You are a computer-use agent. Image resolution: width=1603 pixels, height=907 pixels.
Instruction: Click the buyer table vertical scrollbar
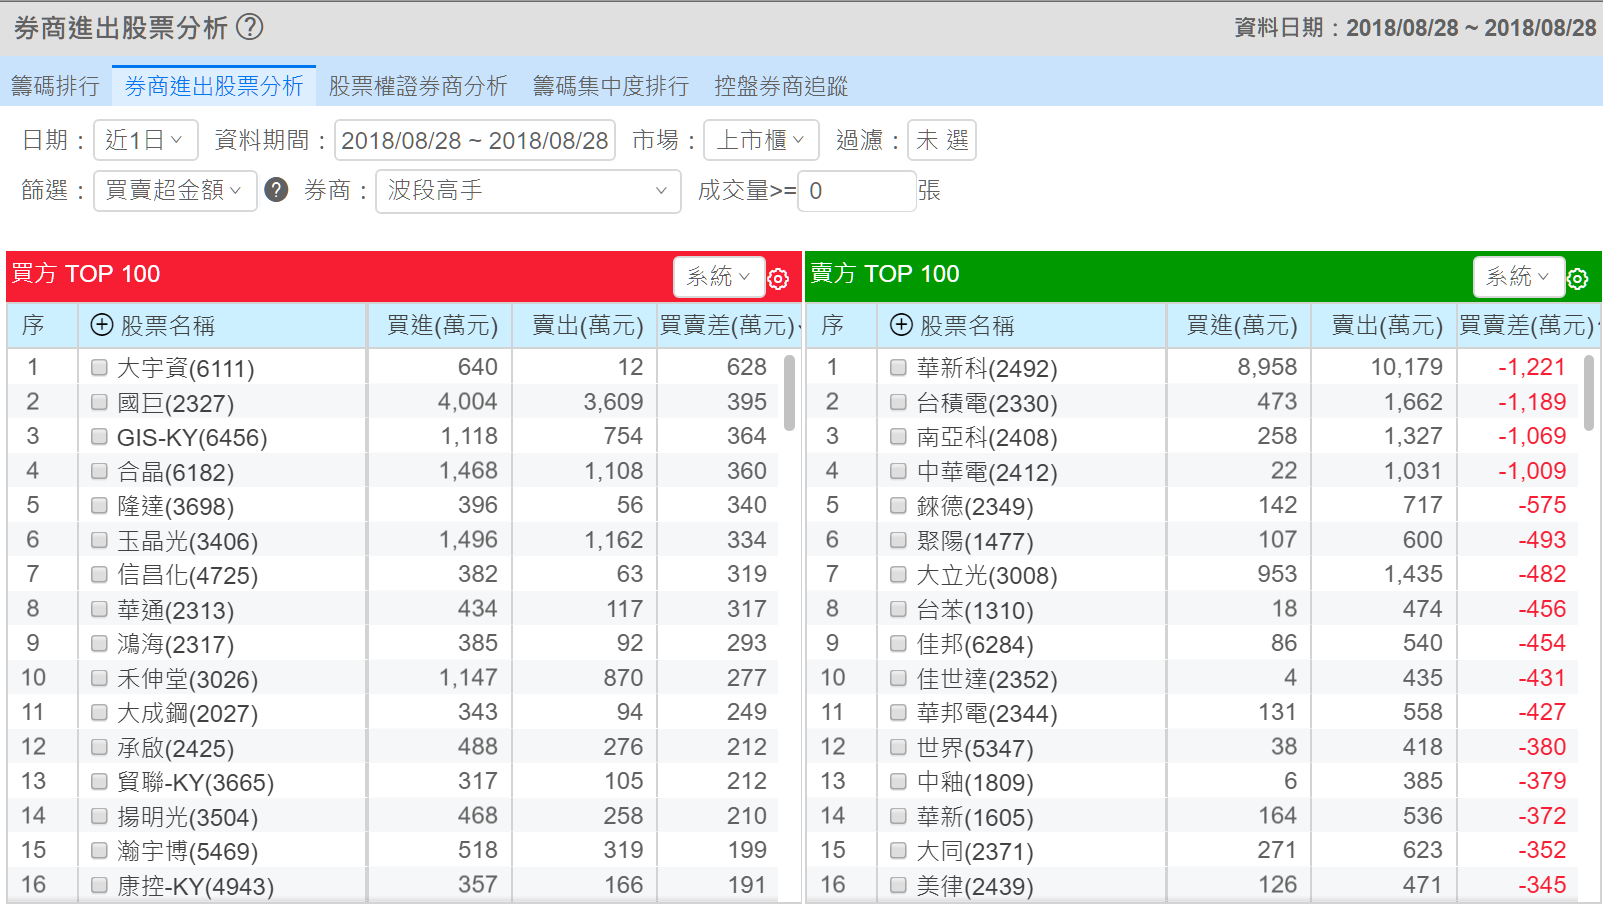click(789, 392)
